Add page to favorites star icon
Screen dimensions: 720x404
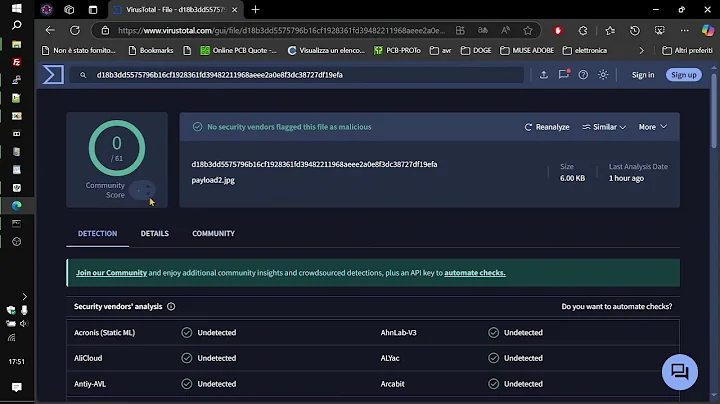(528, 30)
